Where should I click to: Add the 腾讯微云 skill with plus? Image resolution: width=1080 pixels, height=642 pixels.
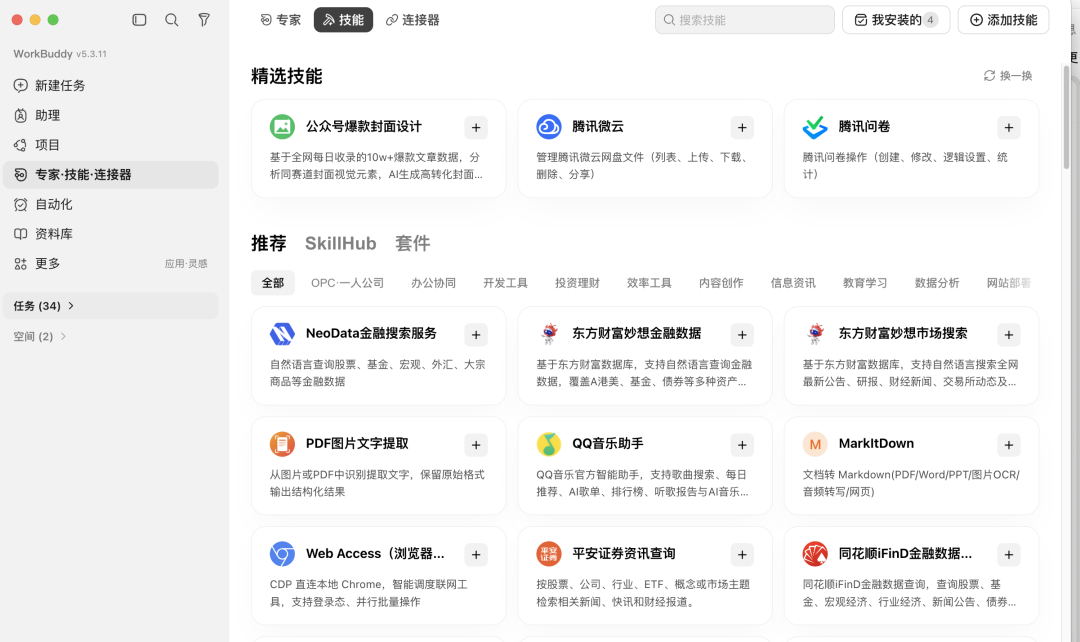[742, 127]
